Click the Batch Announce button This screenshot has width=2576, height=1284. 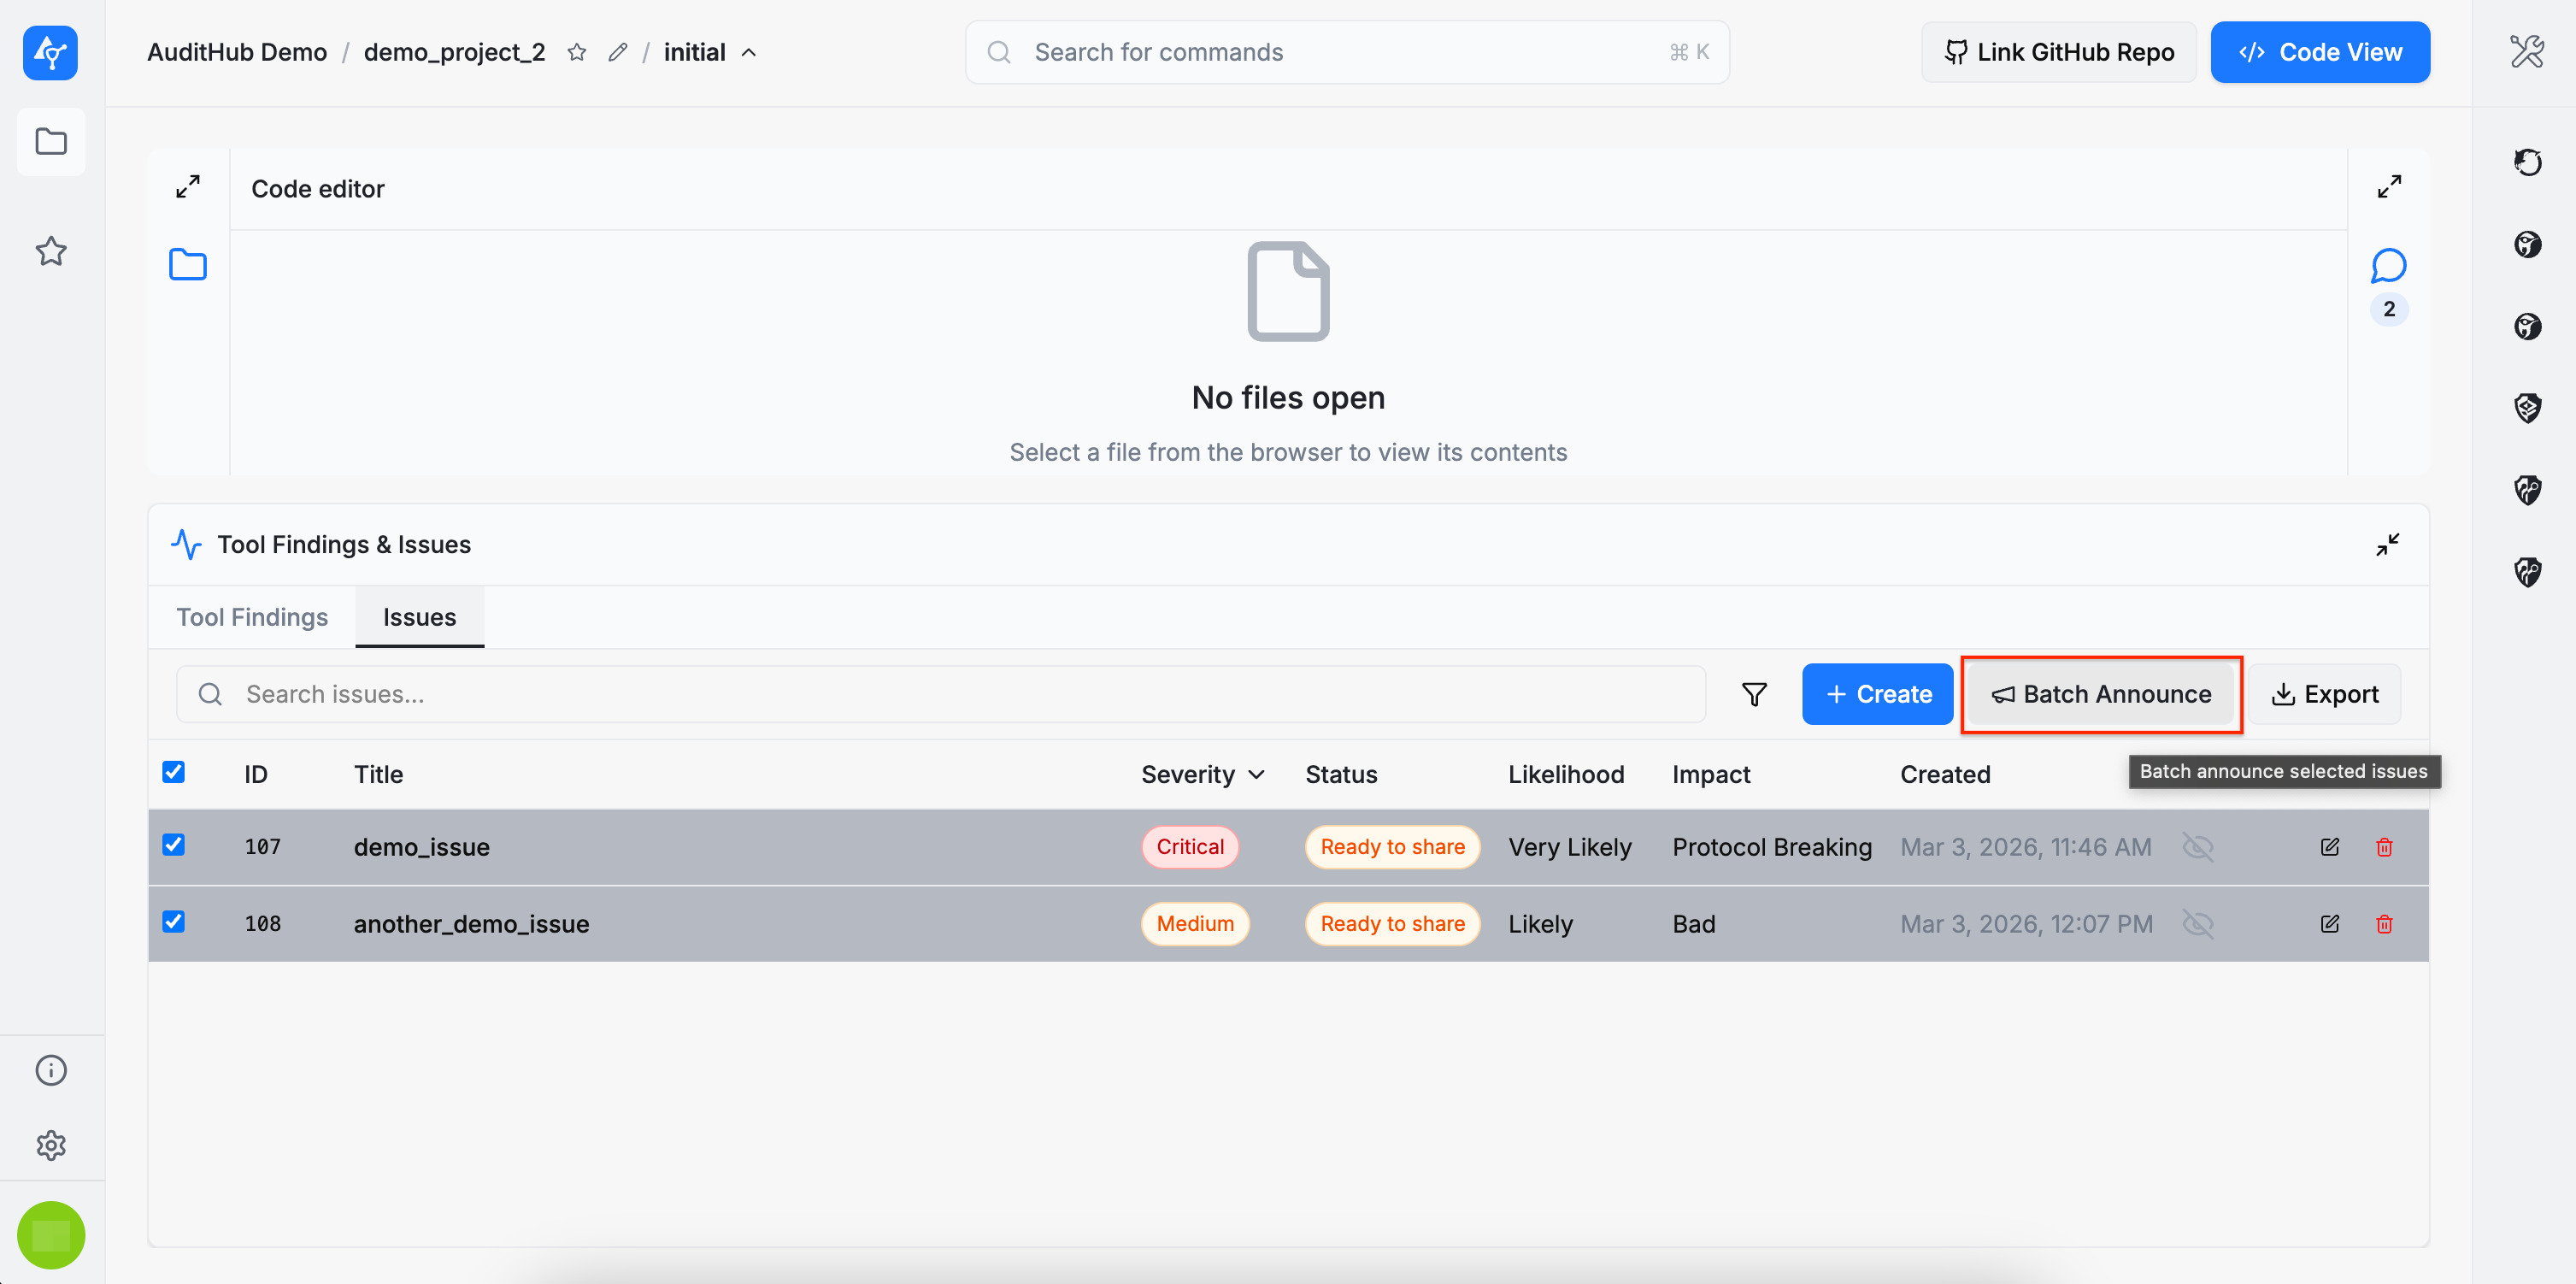2101,694
